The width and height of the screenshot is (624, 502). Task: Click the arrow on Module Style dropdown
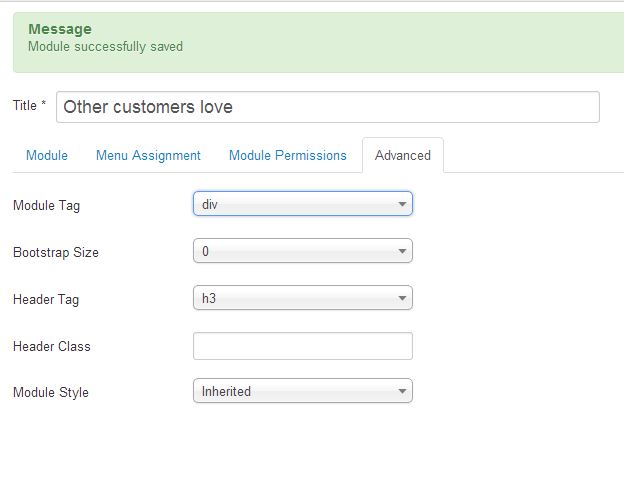[402, 392]
